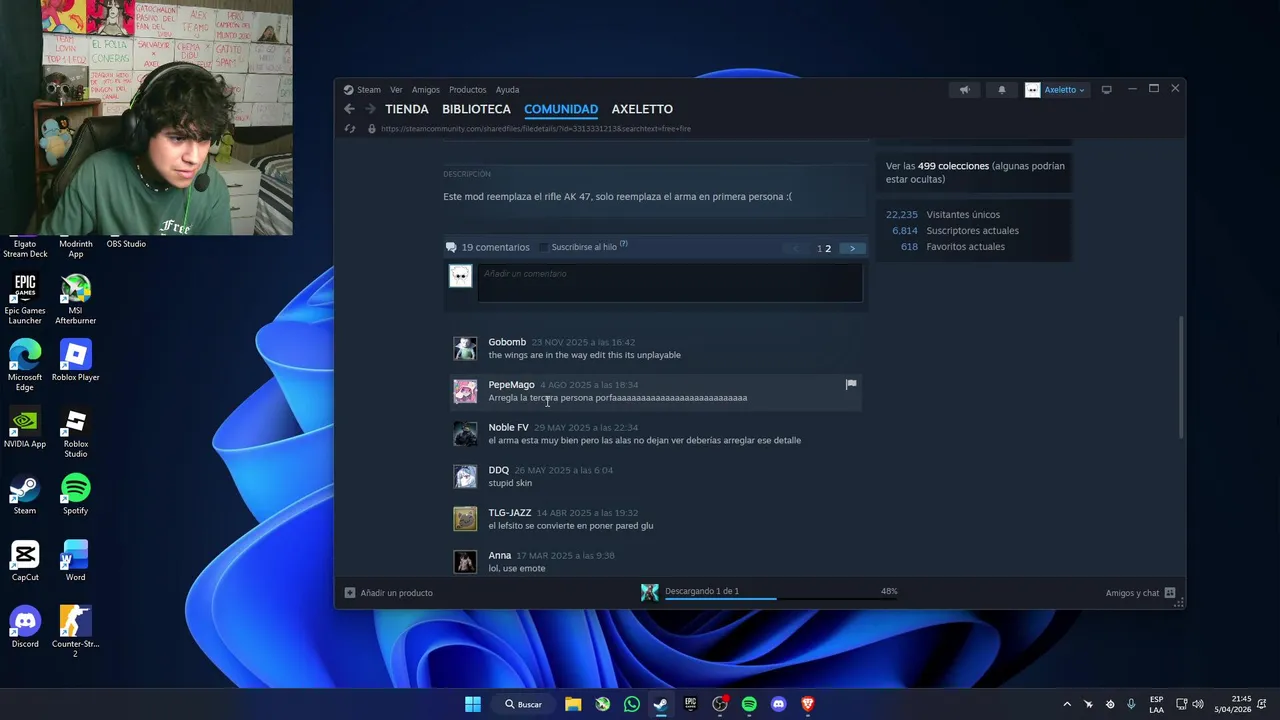Click Noble FV's avatar
This screenshot has height=720, width=1280.
pos(465,434)
